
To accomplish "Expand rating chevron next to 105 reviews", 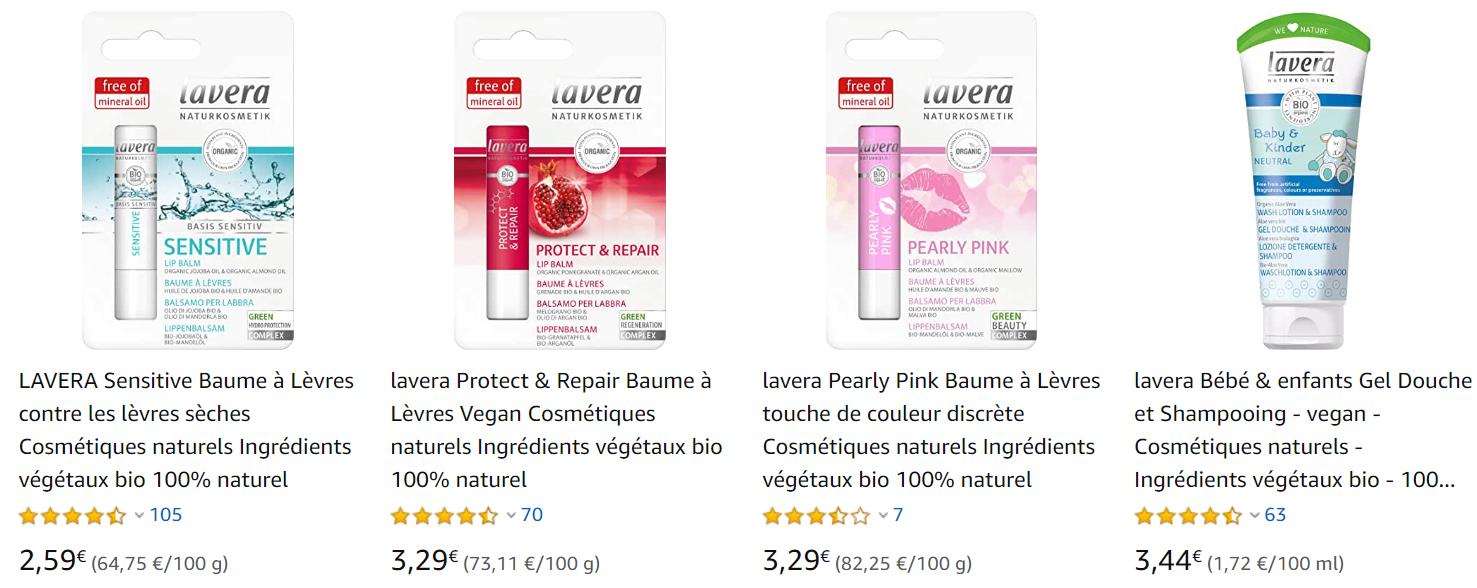I will point(139,516).
